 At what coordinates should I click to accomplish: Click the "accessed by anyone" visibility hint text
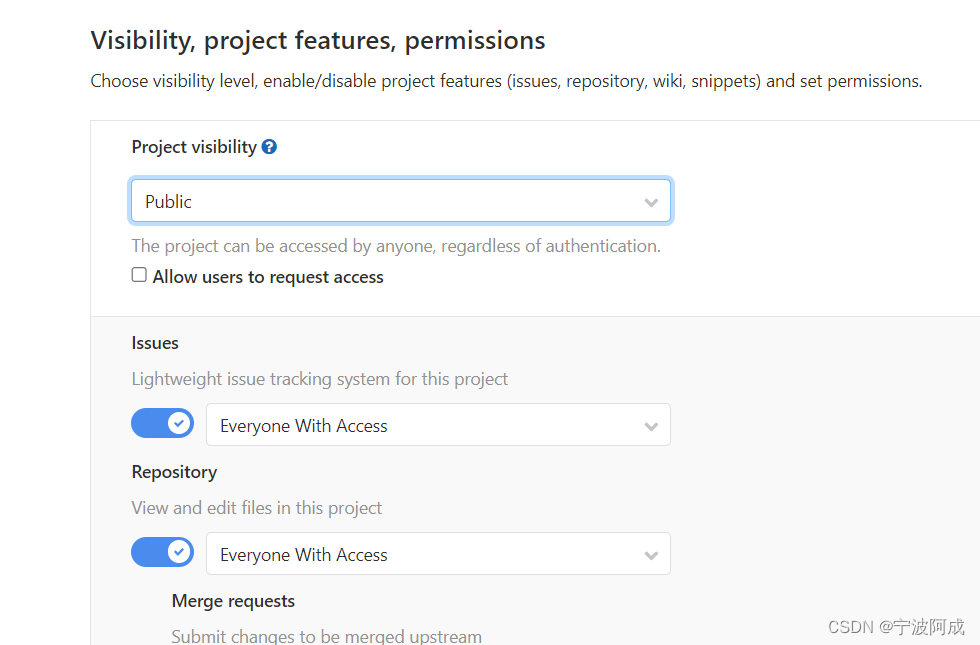point(396,246)
